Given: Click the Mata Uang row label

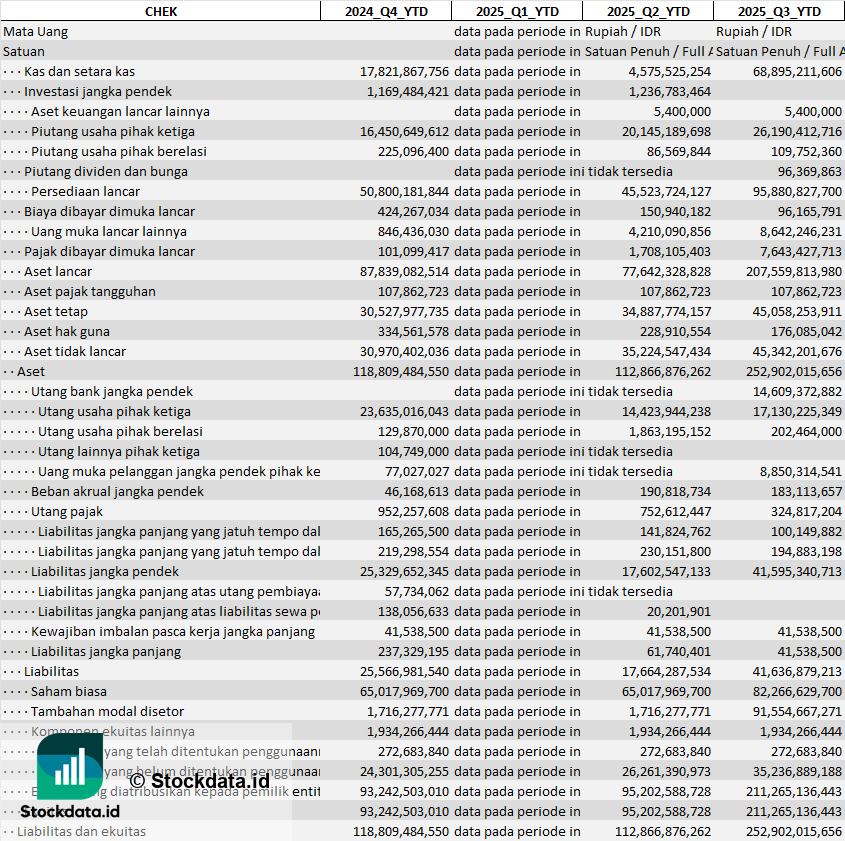Looking at the screenshot, I should pos(36,31).
